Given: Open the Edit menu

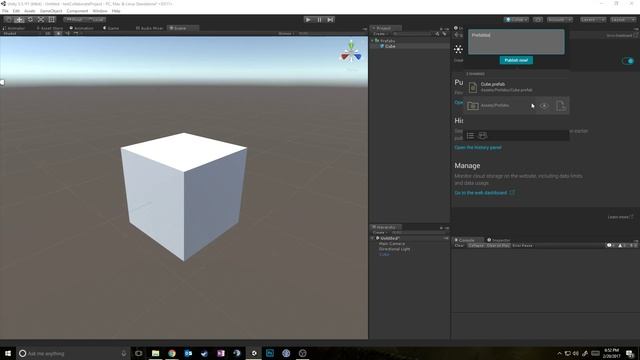Looking at the screenshot, I should [x=16, y=11].
